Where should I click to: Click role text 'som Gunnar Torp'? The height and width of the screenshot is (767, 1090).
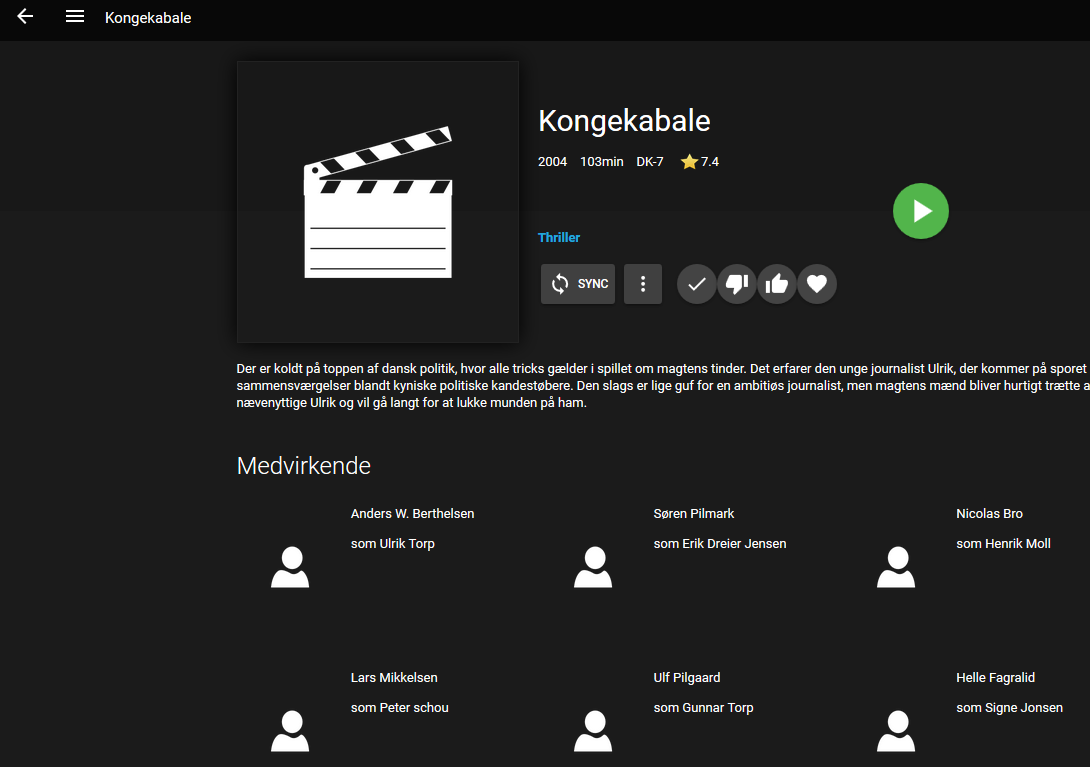click(x=703, y=708)
